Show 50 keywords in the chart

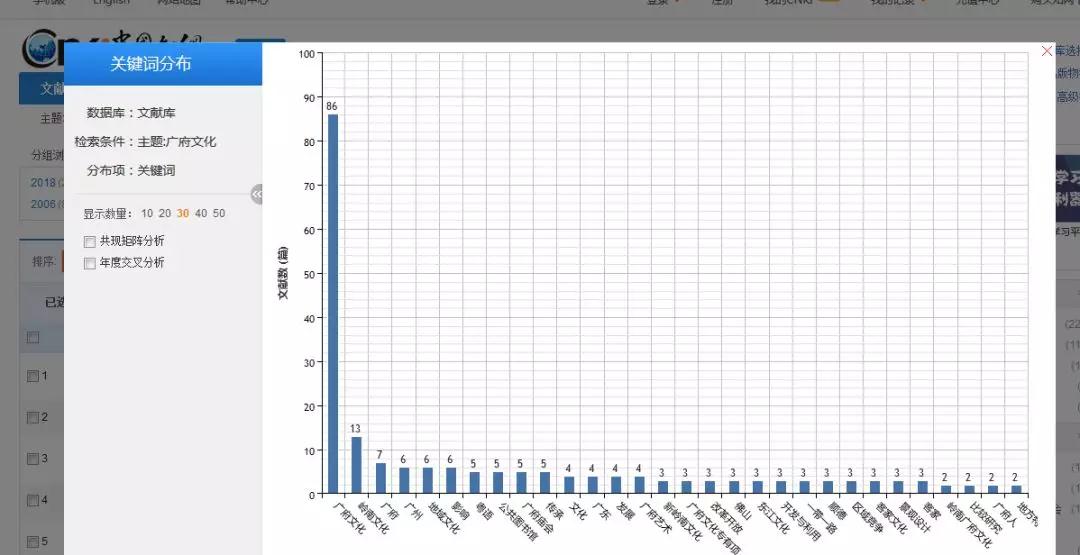tap(219, 213)
